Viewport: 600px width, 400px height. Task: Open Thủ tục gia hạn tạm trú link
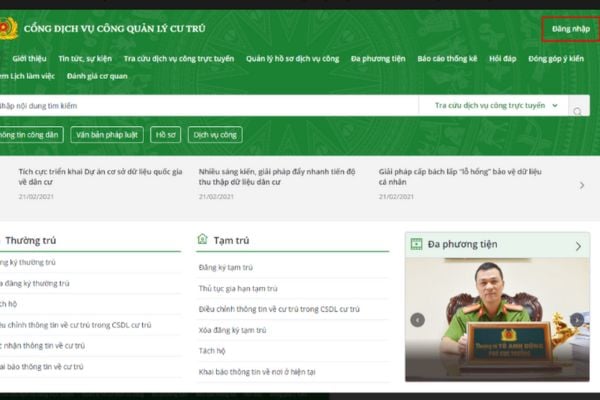click(238, 289)
